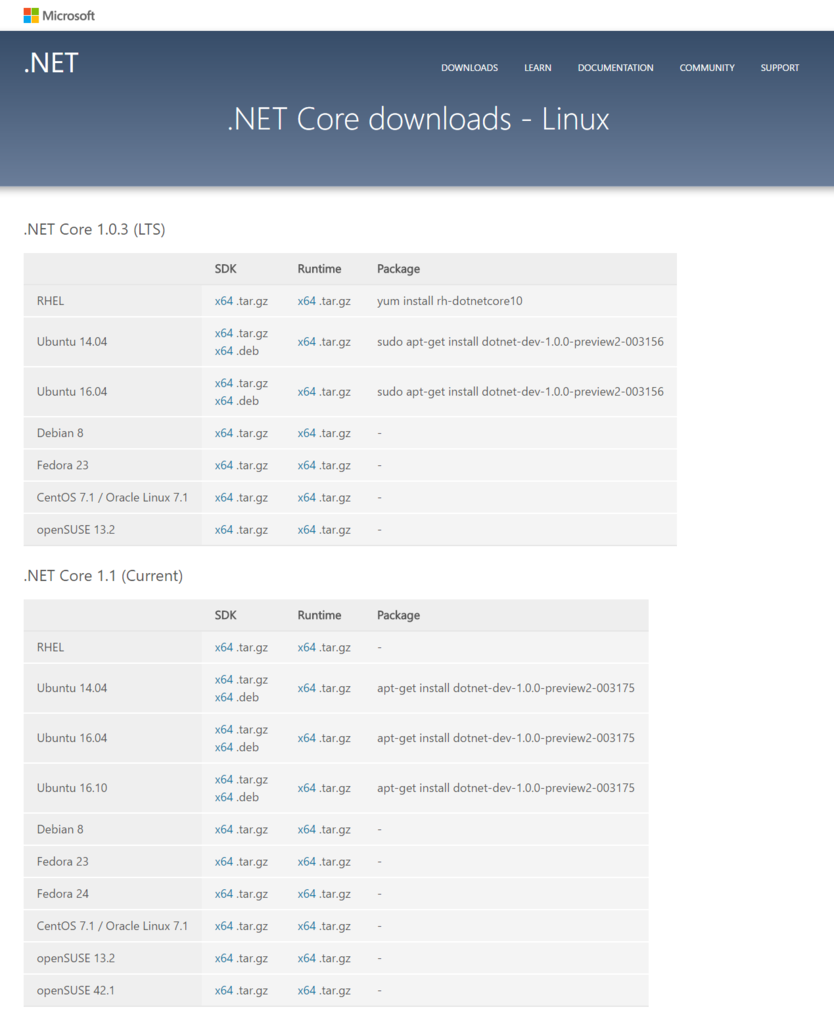The width and height of the screenshot is (834, 1024).
Task: Download RHEL Runtime x64 in 1.1 Current table
Action: [x=307, y=647]
